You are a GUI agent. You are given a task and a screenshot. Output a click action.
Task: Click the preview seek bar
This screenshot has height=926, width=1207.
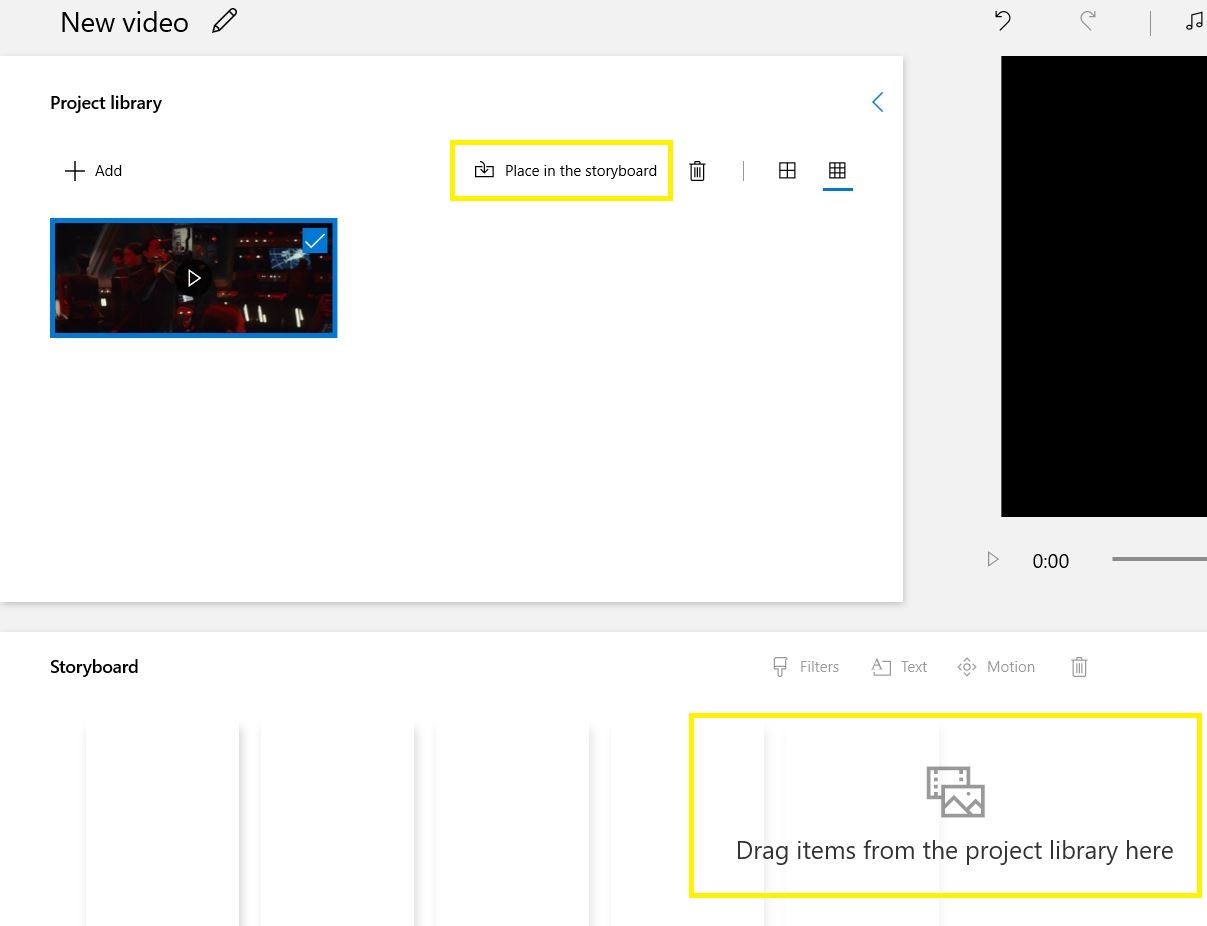(1160, 559)
